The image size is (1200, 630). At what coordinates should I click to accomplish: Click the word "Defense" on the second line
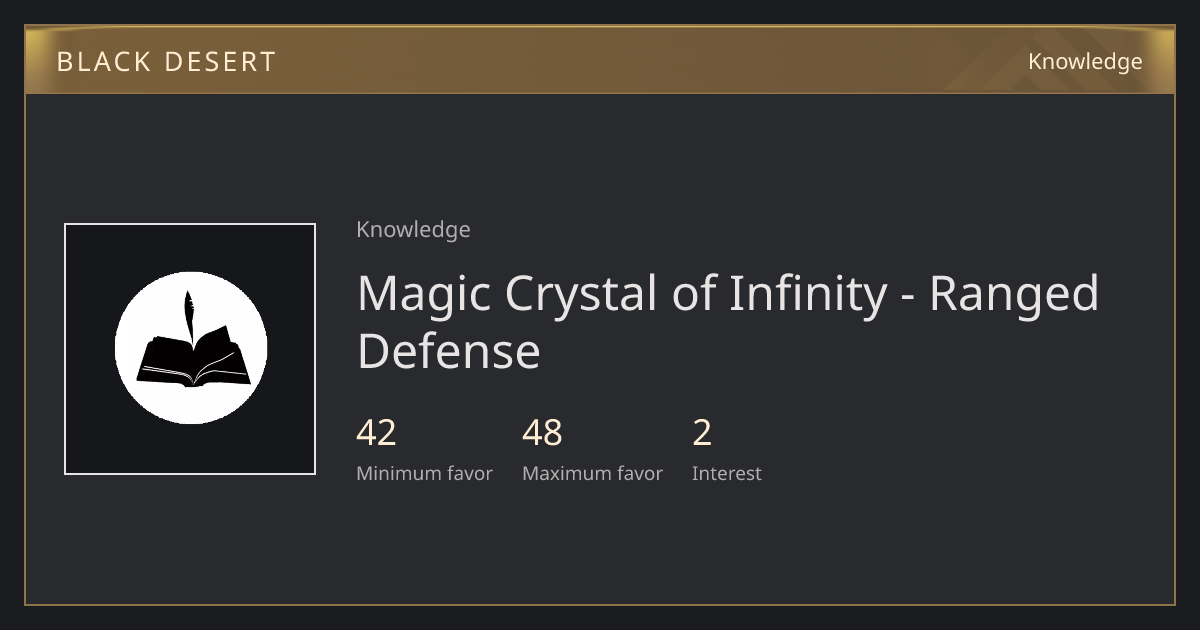coord(449,352)
